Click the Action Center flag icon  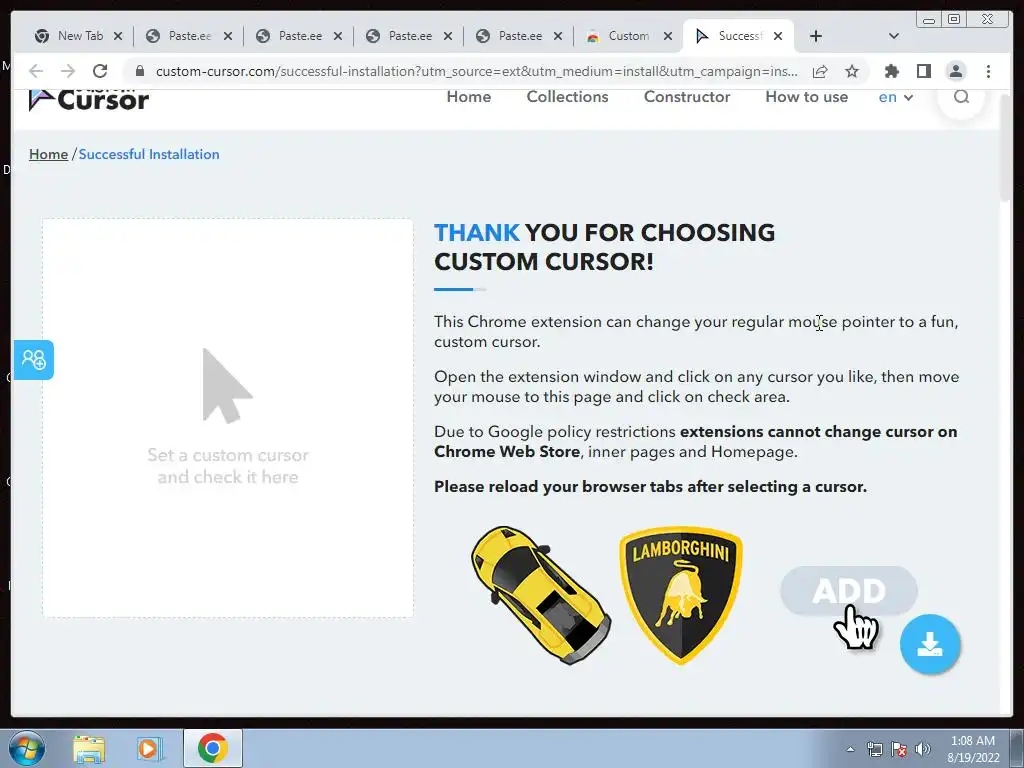tap(899, 749)
